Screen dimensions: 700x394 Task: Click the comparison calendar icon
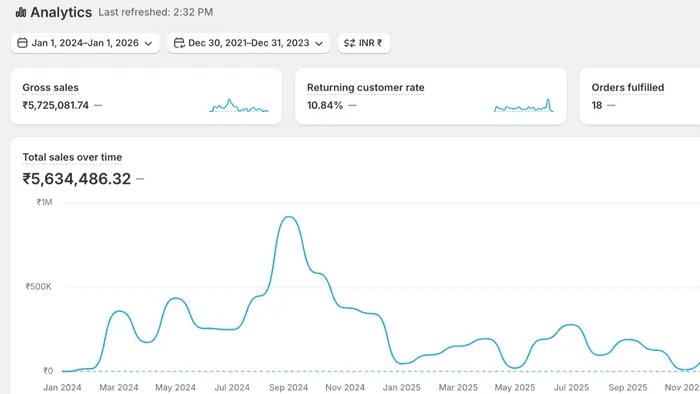coord(179,43)
